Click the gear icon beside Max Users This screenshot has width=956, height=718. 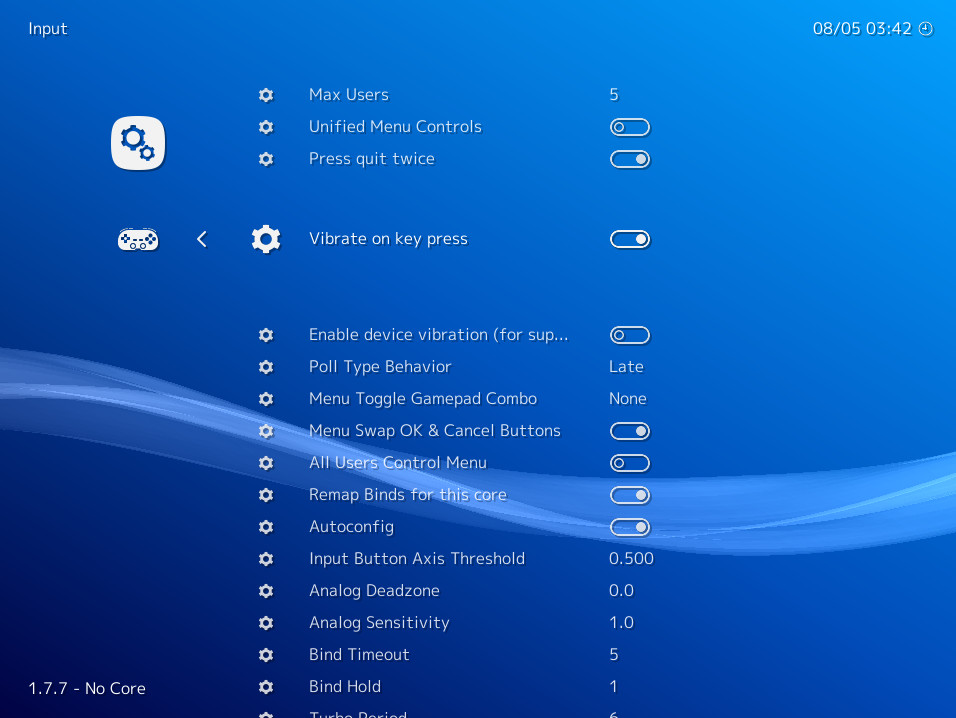(x=266, y=95)
